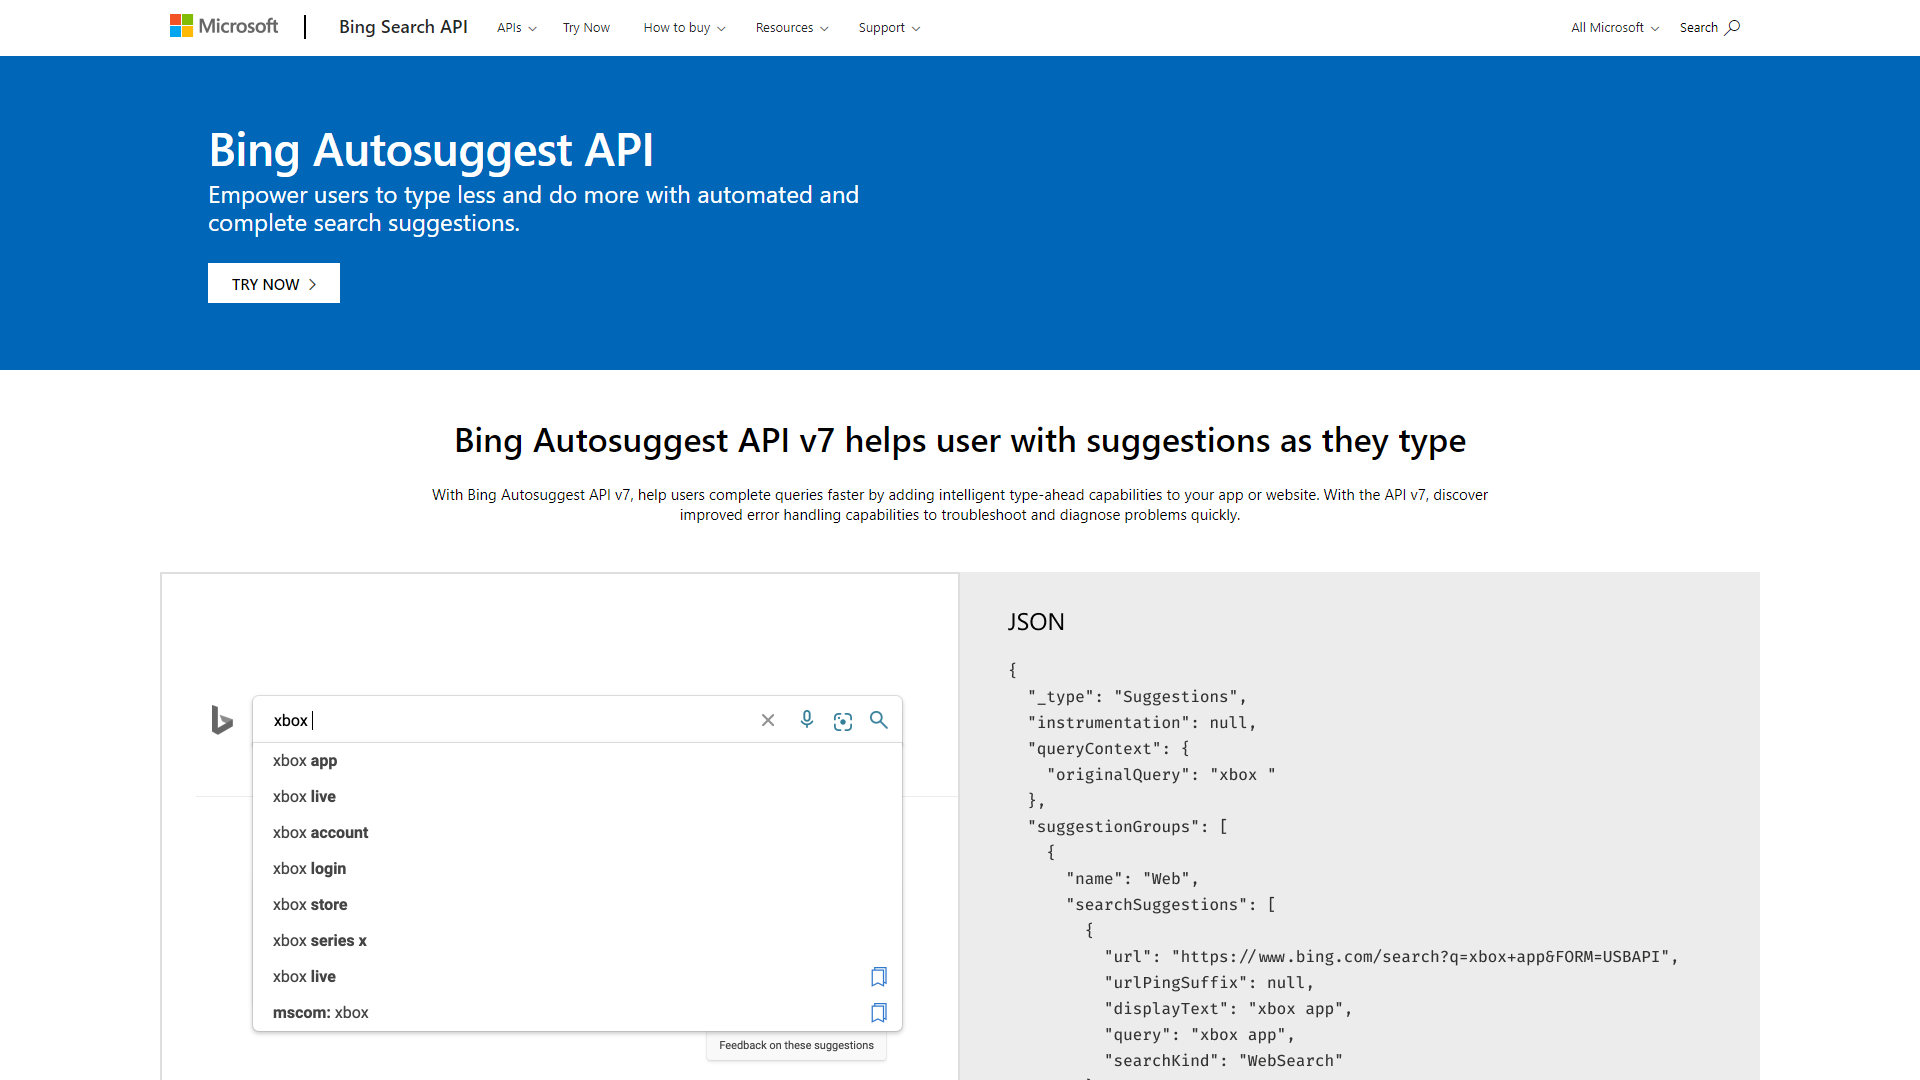
Task: Activate the microphone voice search icon
Action: coord(807,720)
